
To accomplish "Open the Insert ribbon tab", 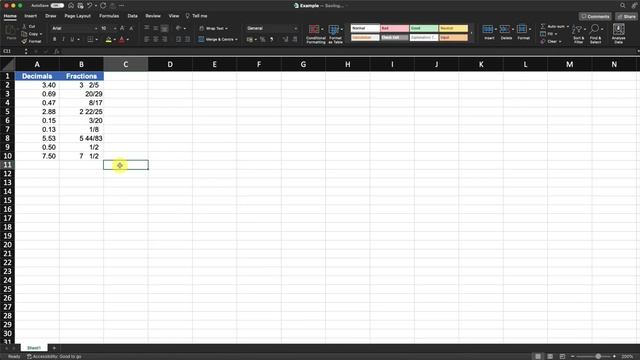I will [x=31, y=16].
